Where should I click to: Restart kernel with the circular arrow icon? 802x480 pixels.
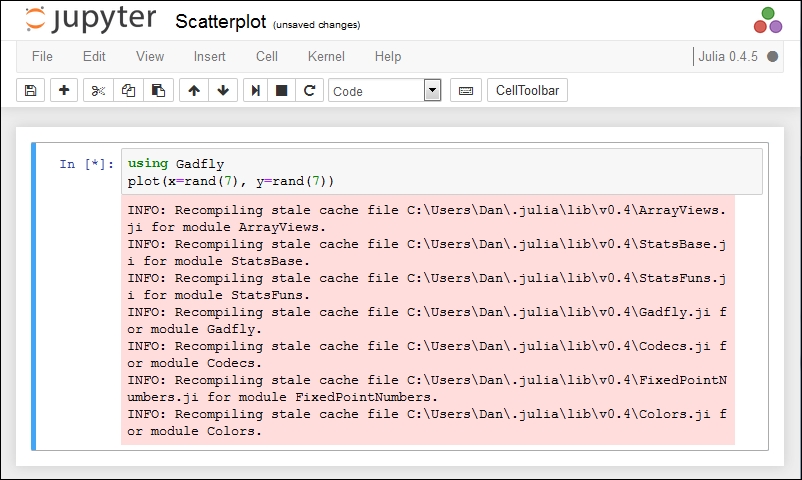[309, 91]
